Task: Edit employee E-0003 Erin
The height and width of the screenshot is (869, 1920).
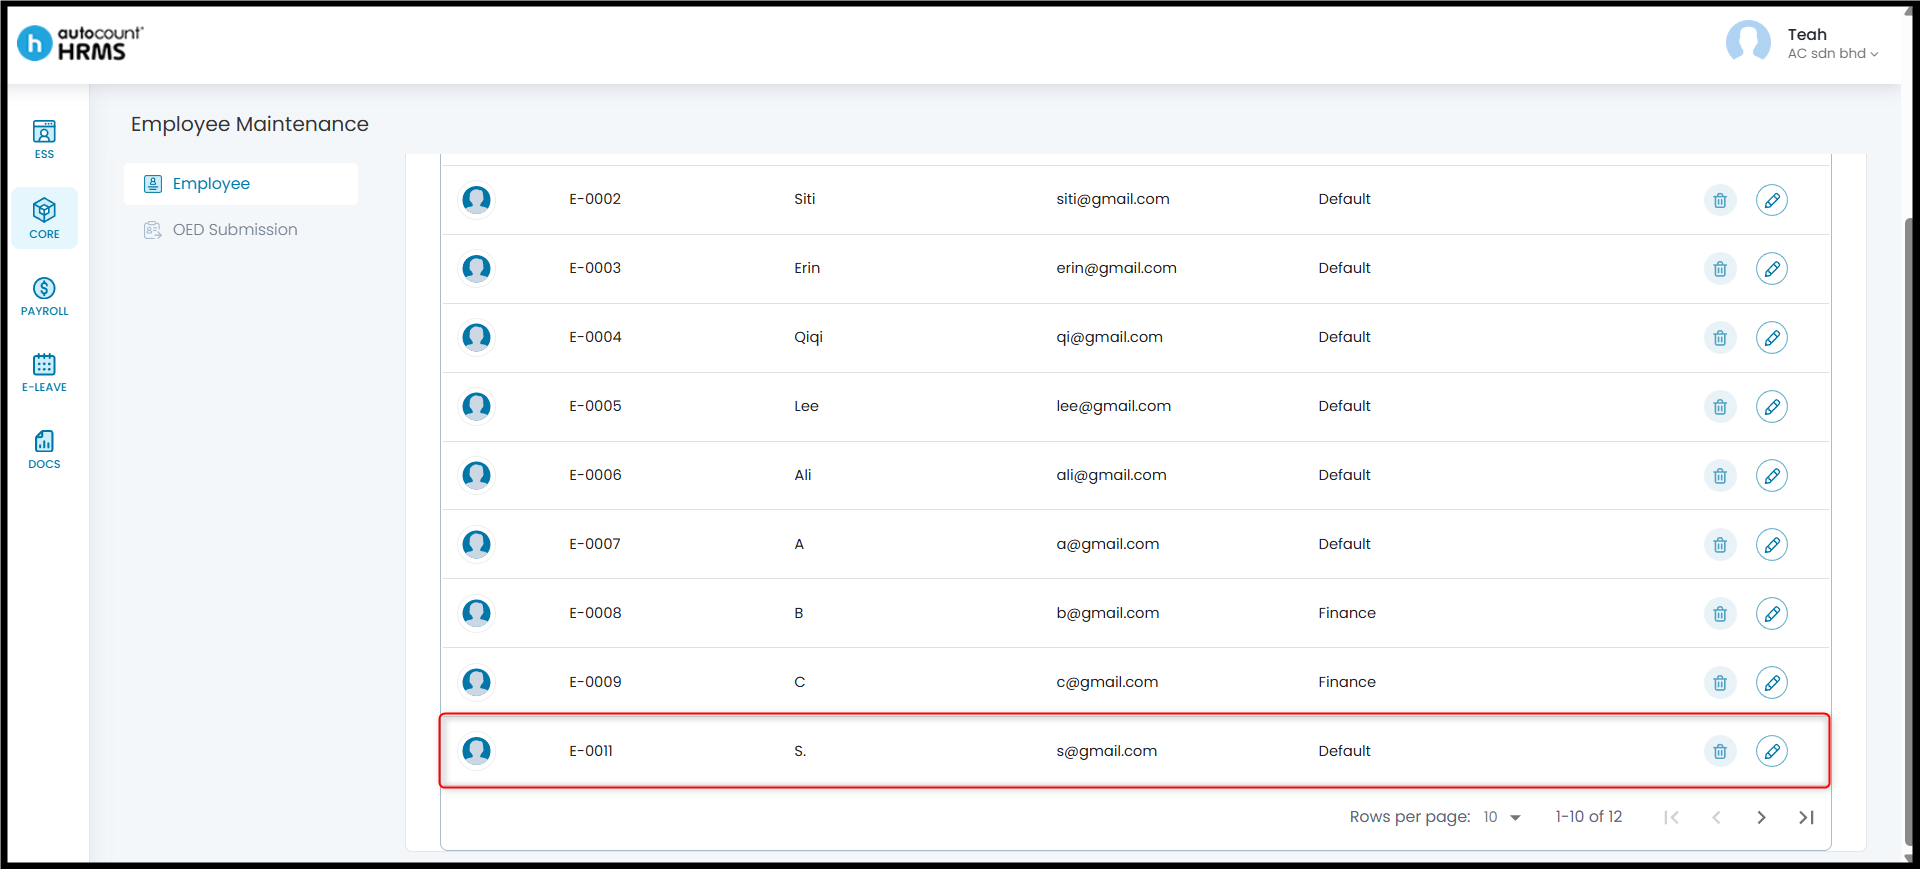Action: pos(1772,269)
